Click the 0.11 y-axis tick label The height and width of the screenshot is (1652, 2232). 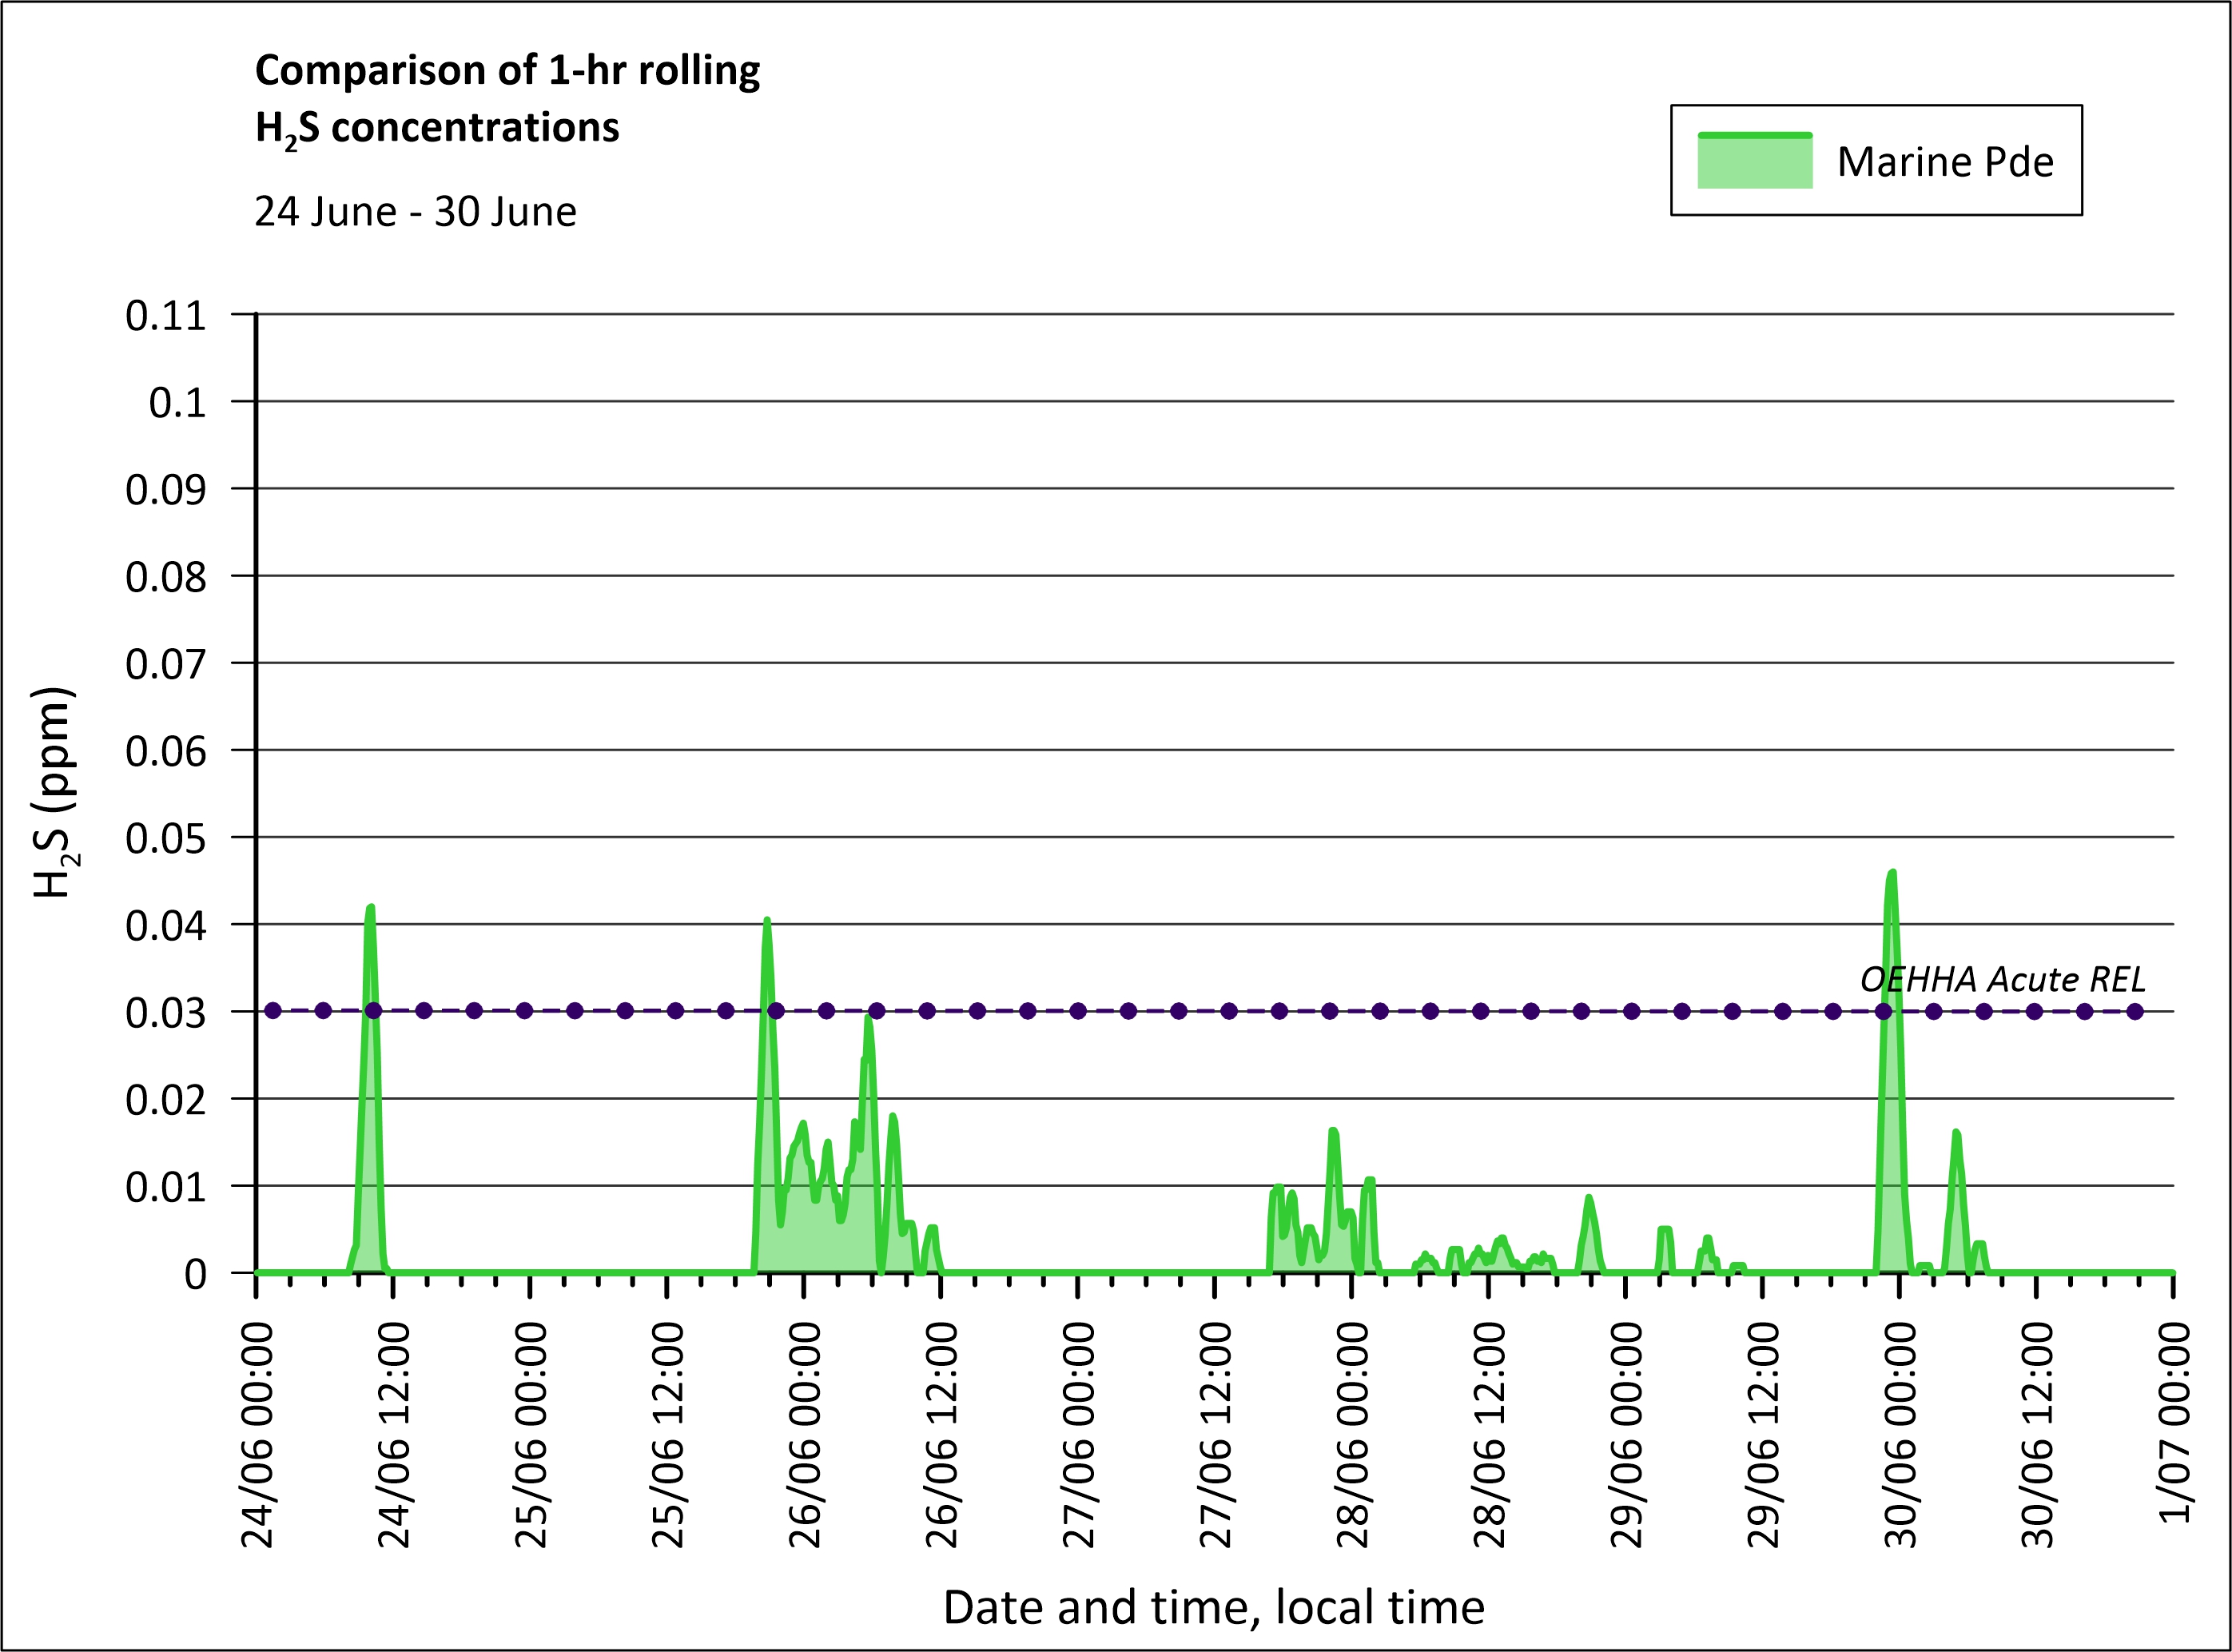(x=166, y=316)
